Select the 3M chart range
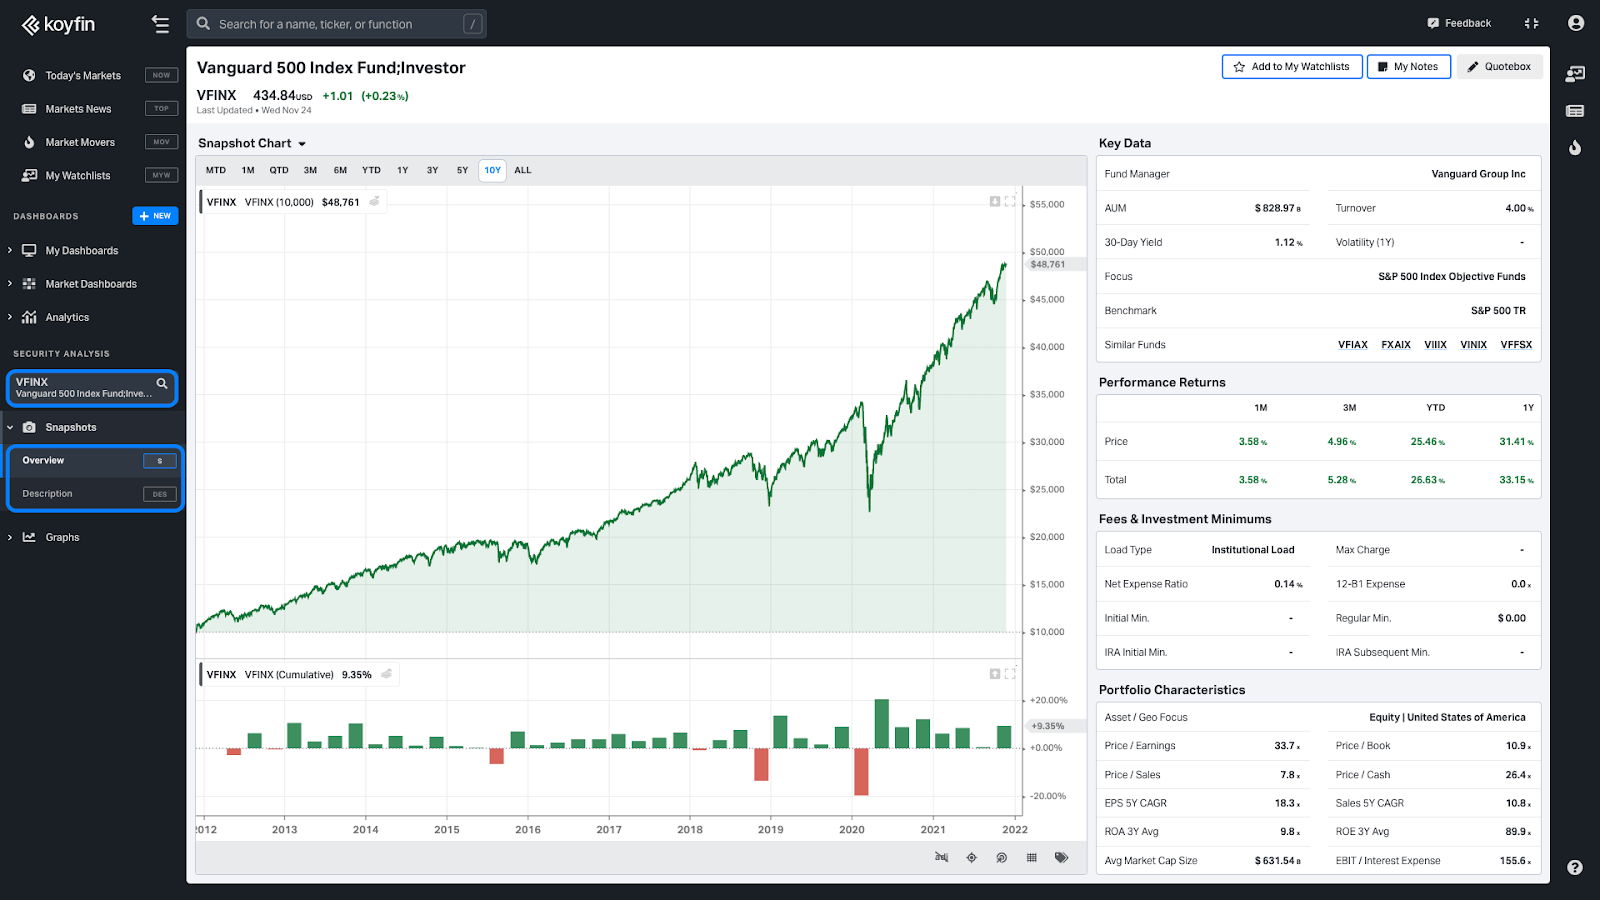The height and width of the screenshot is (900, 1600). pyautogui.click(x=310, y=170)
